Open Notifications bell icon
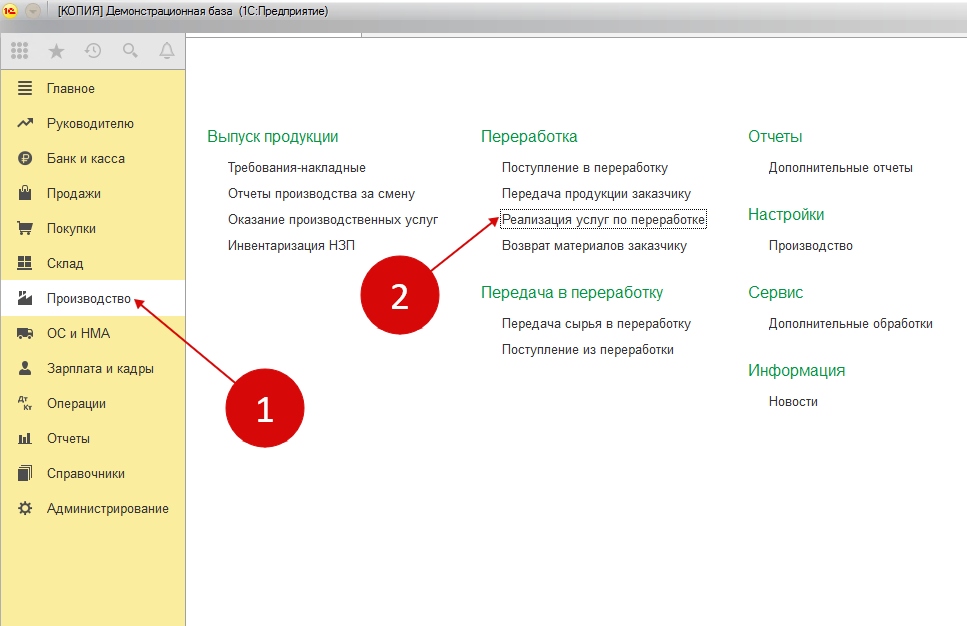 [x=167, y=51]
